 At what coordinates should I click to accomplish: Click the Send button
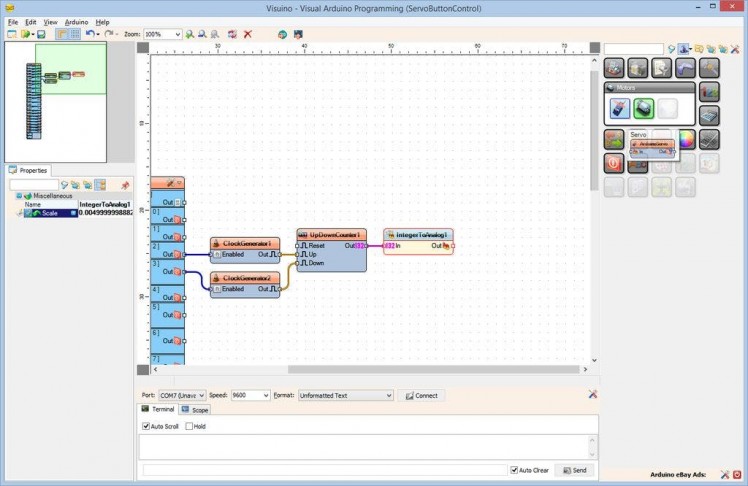[574, 470]
